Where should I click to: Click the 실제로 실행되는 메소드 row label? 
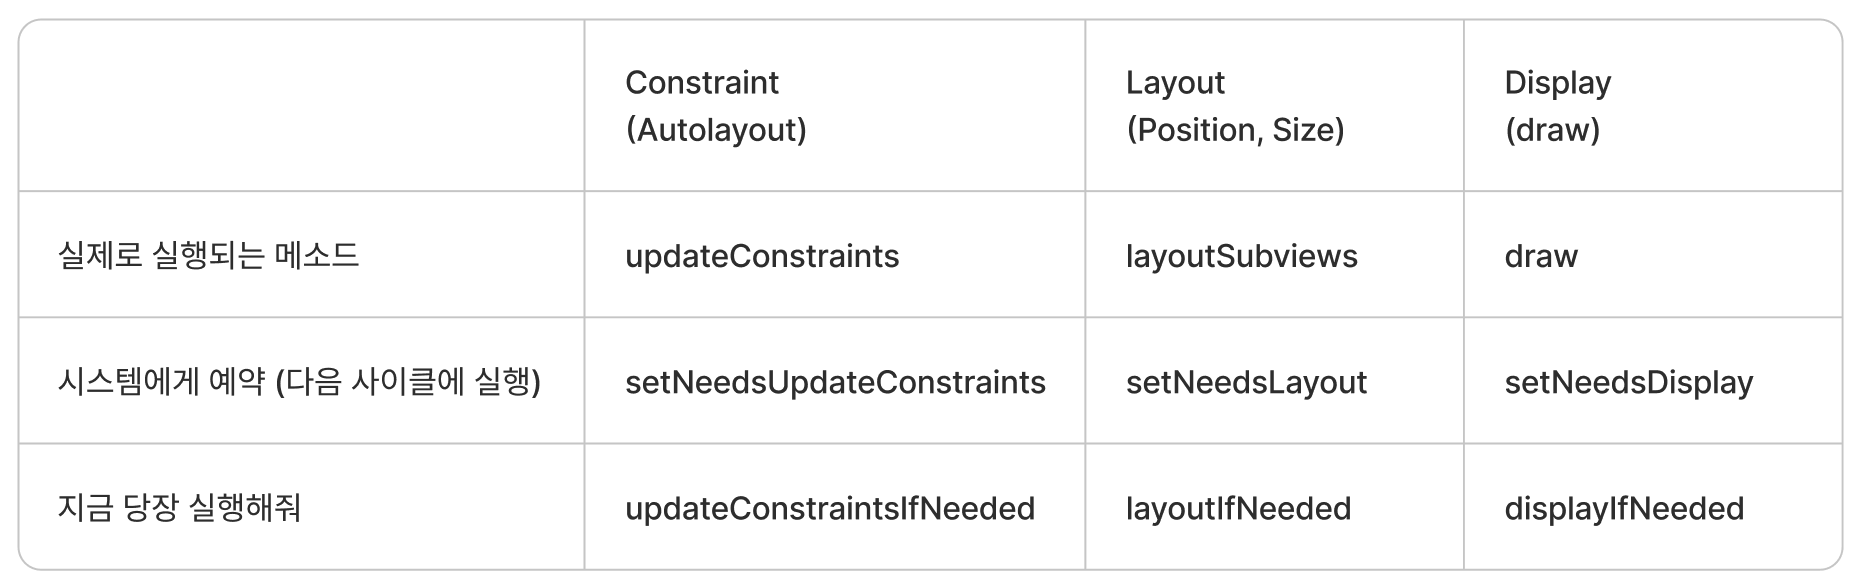pos(208,255)
